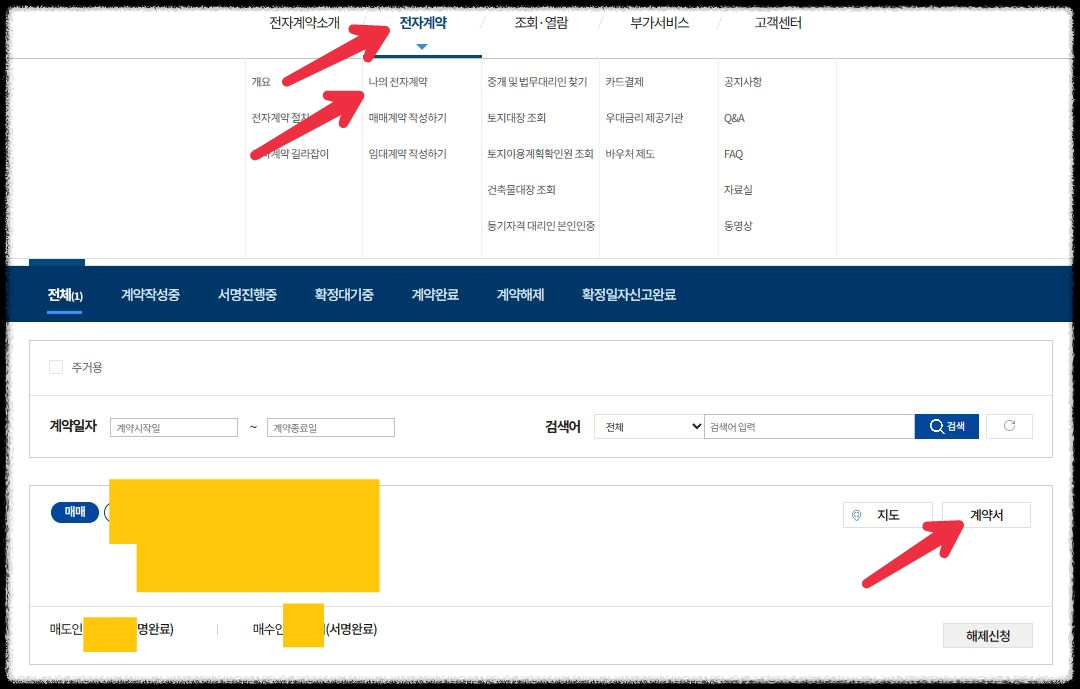Switch to the 확정대기중 tab
This screenshot has width=1080, height=689.
[x=344, y=294]
